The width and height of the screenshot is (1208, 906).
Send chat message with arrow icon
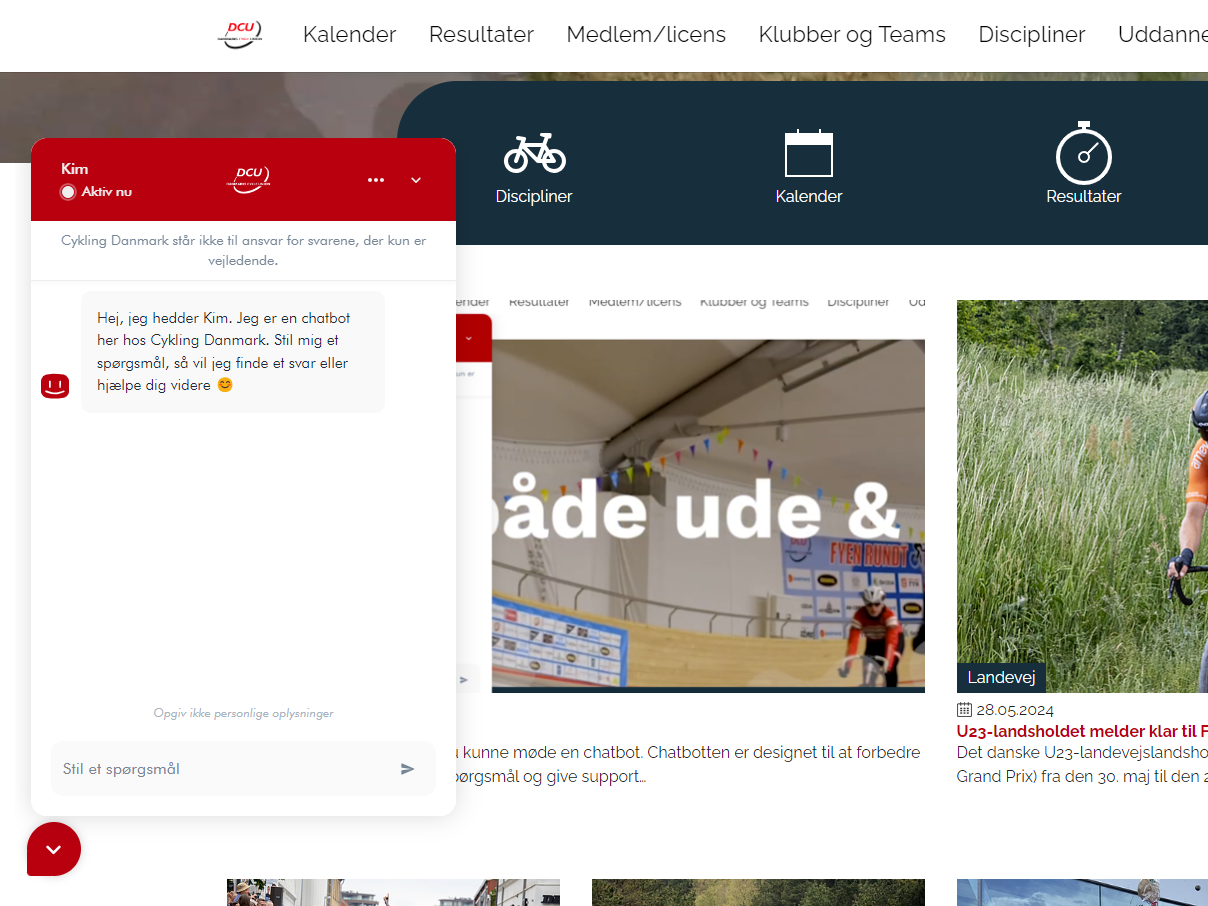click(407, 769)
